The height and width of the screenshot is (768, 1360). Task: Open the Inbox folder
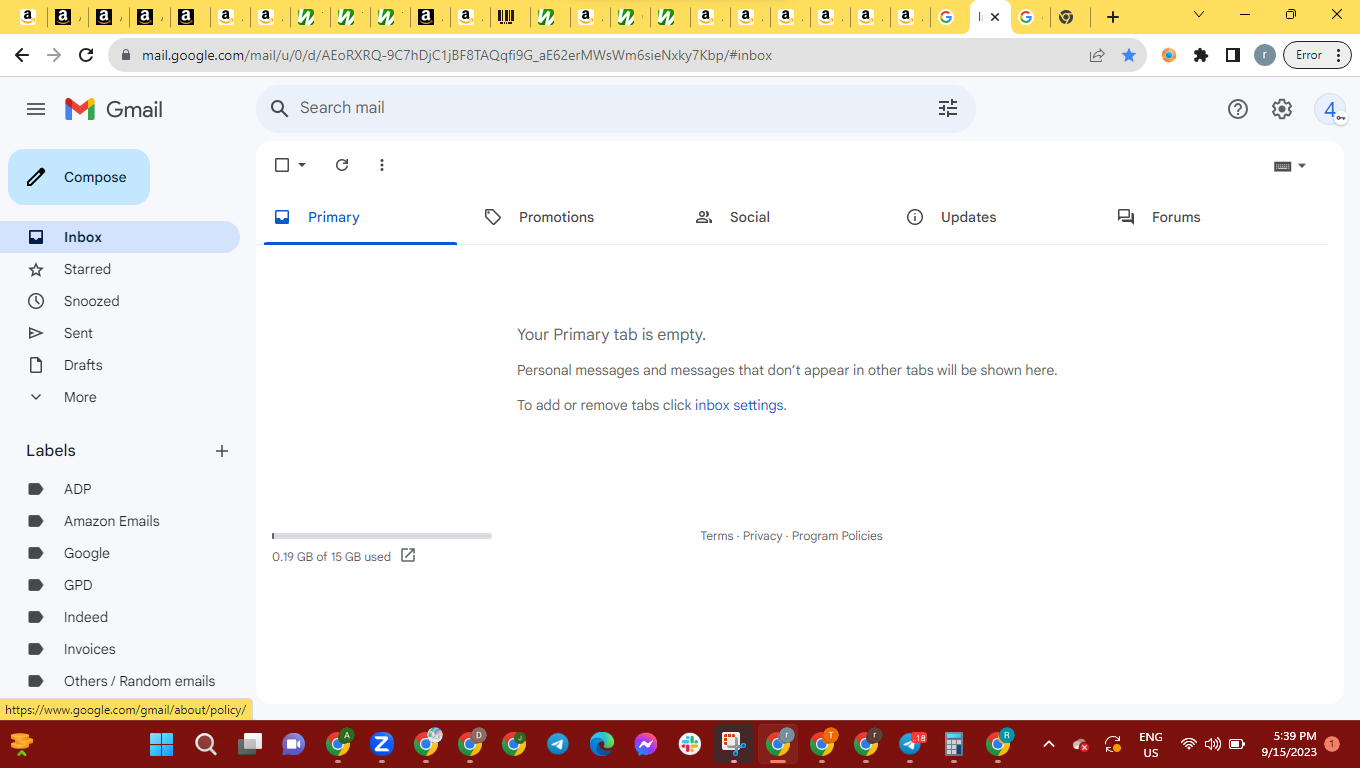[x=120, y=237]
